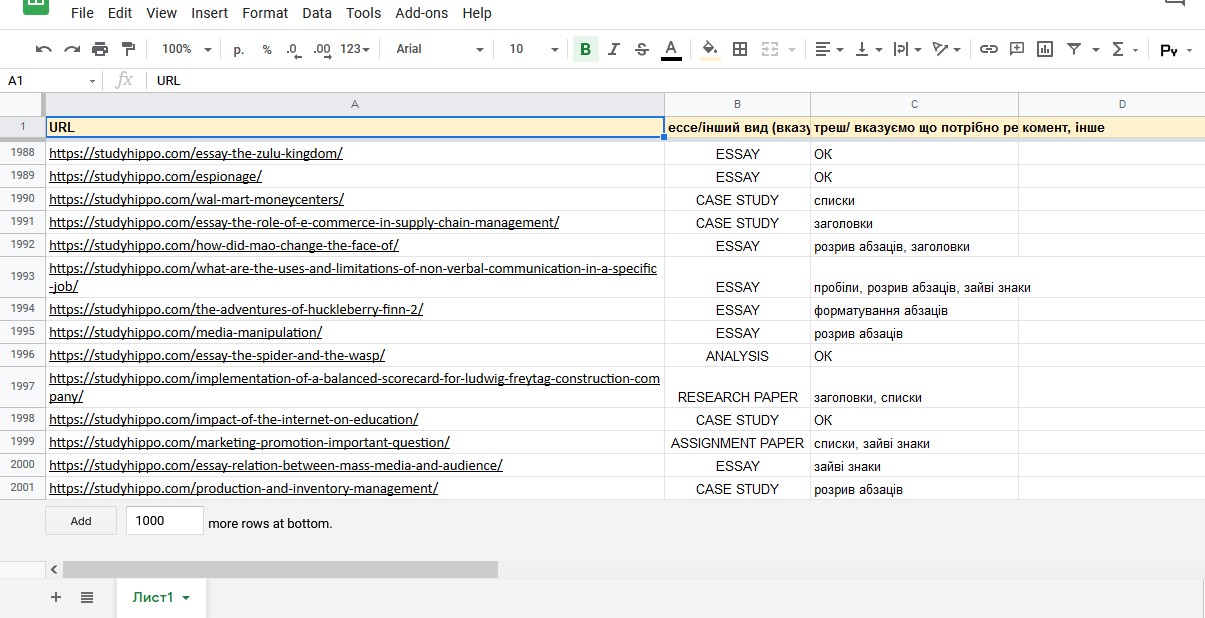Toggle strikethrough formatting
The width and height of the screenshot is (1205, 618).
click(642, 49)
